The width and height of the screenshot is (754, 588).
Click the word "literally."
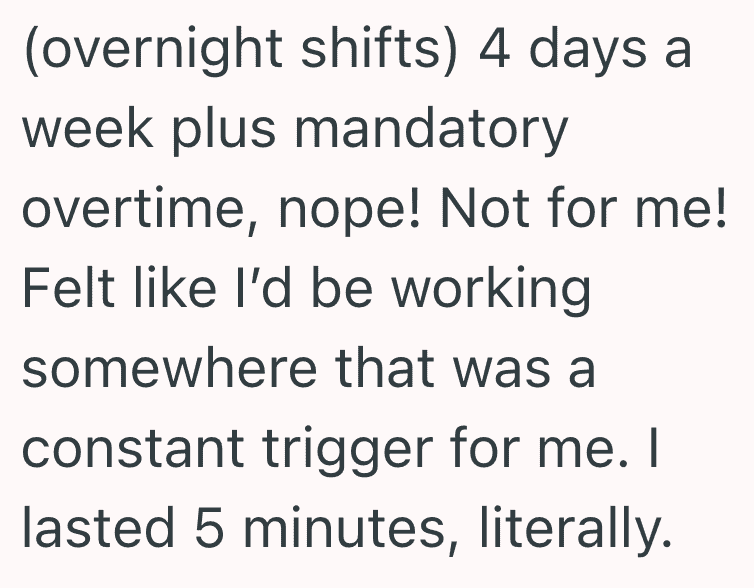click(575, 530)
